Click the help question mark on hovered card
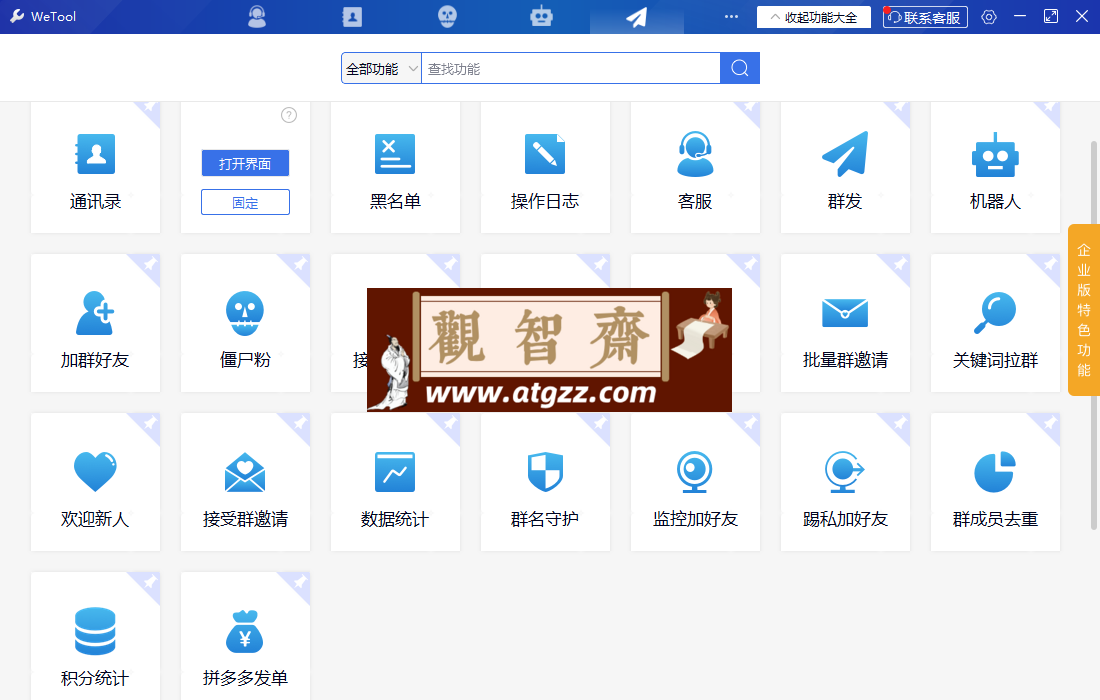The width and height of the screenshot is (1100, 700). [289, 115]
